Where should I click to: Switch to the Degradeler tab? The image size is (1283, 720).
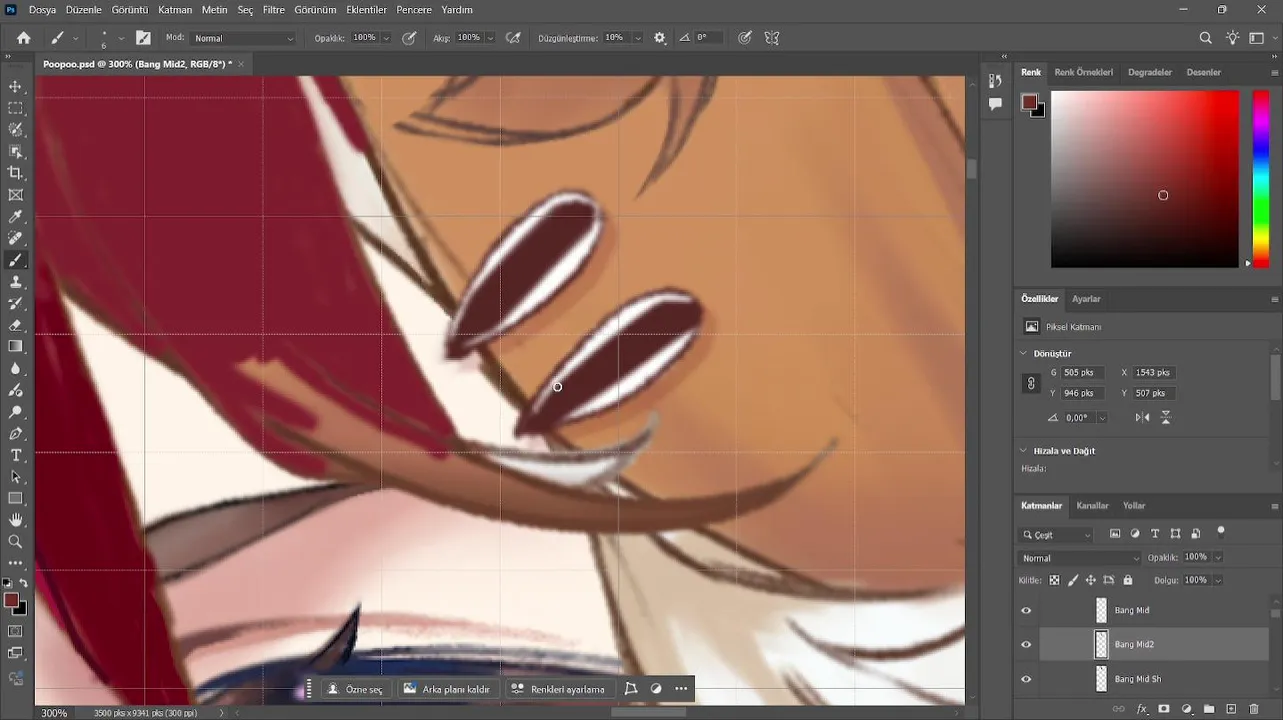1149,72
